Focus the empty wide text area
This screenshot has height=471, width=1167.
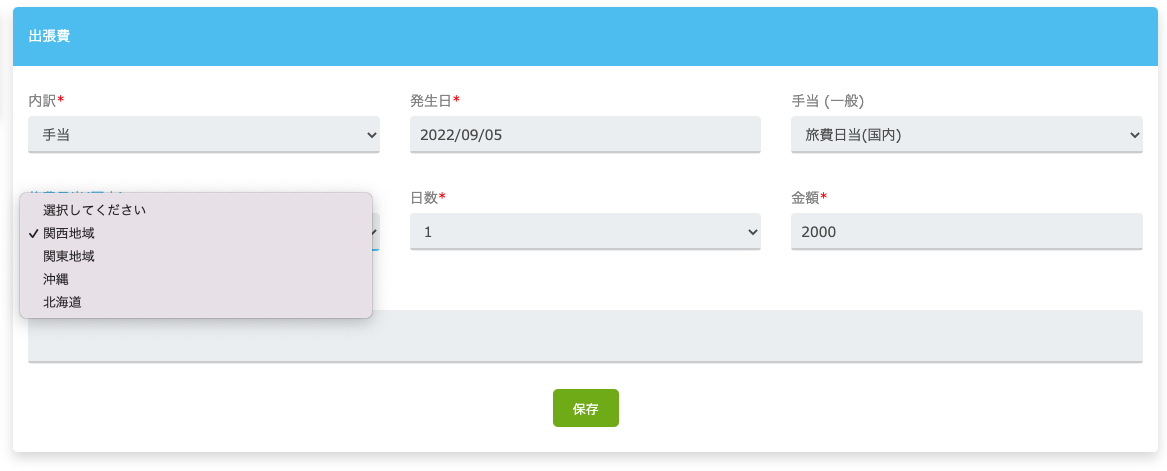click(585, 336)
